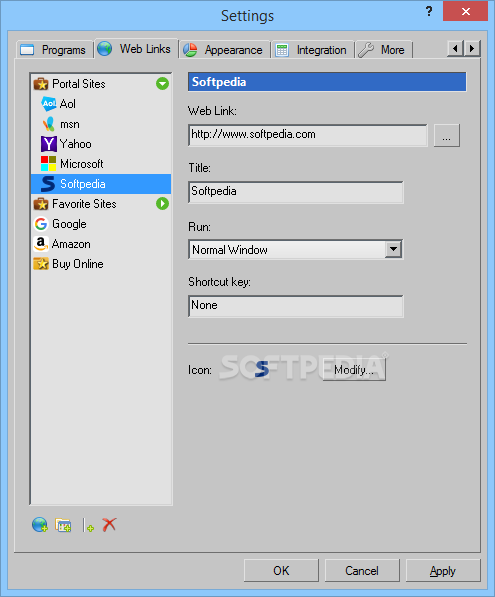Select the Yahoo list entry
The image size is (495, 597).
tap(101, 144)
